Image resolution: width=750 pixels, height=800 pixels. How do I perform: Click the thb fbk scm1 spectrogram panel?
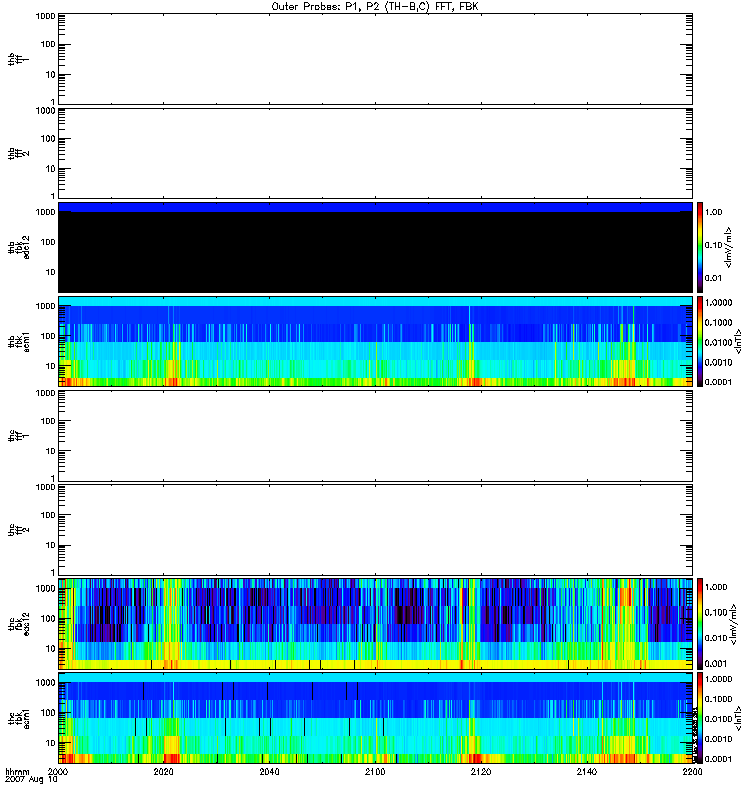click(374, 341)
